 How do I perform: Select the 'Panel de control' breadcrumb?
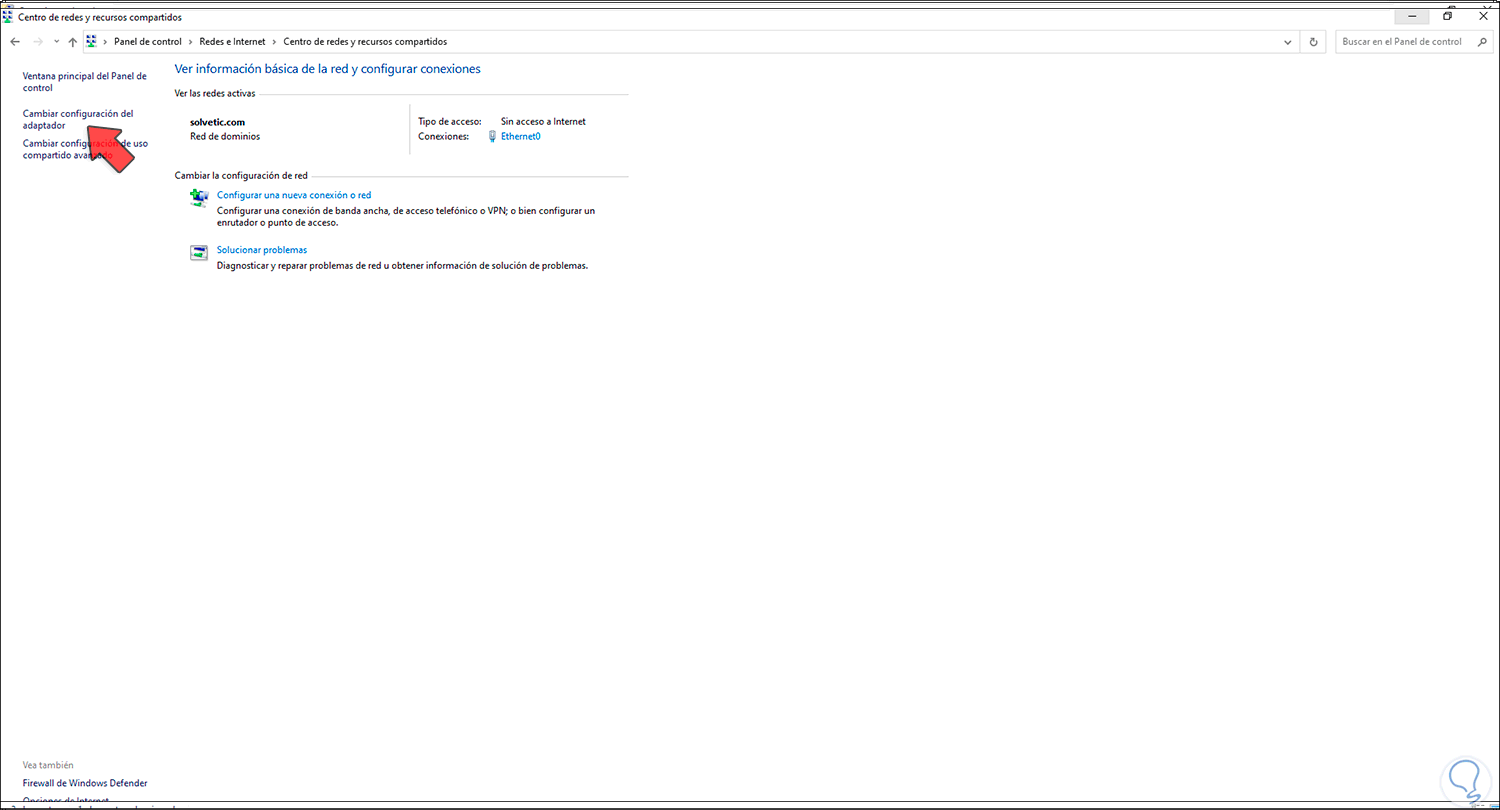(148, 42)
